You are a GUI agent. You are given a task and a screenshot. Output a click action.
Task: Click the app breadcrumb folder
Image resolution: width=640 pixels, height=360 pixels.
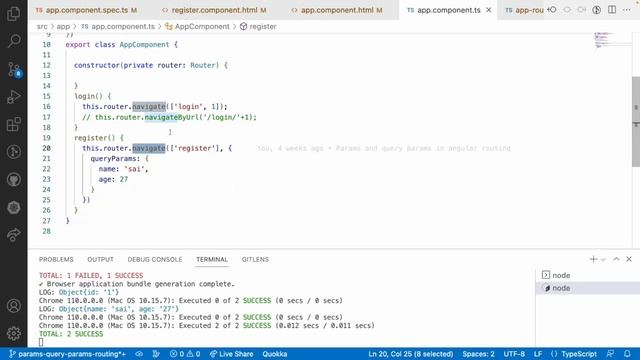tap(63, 27)
